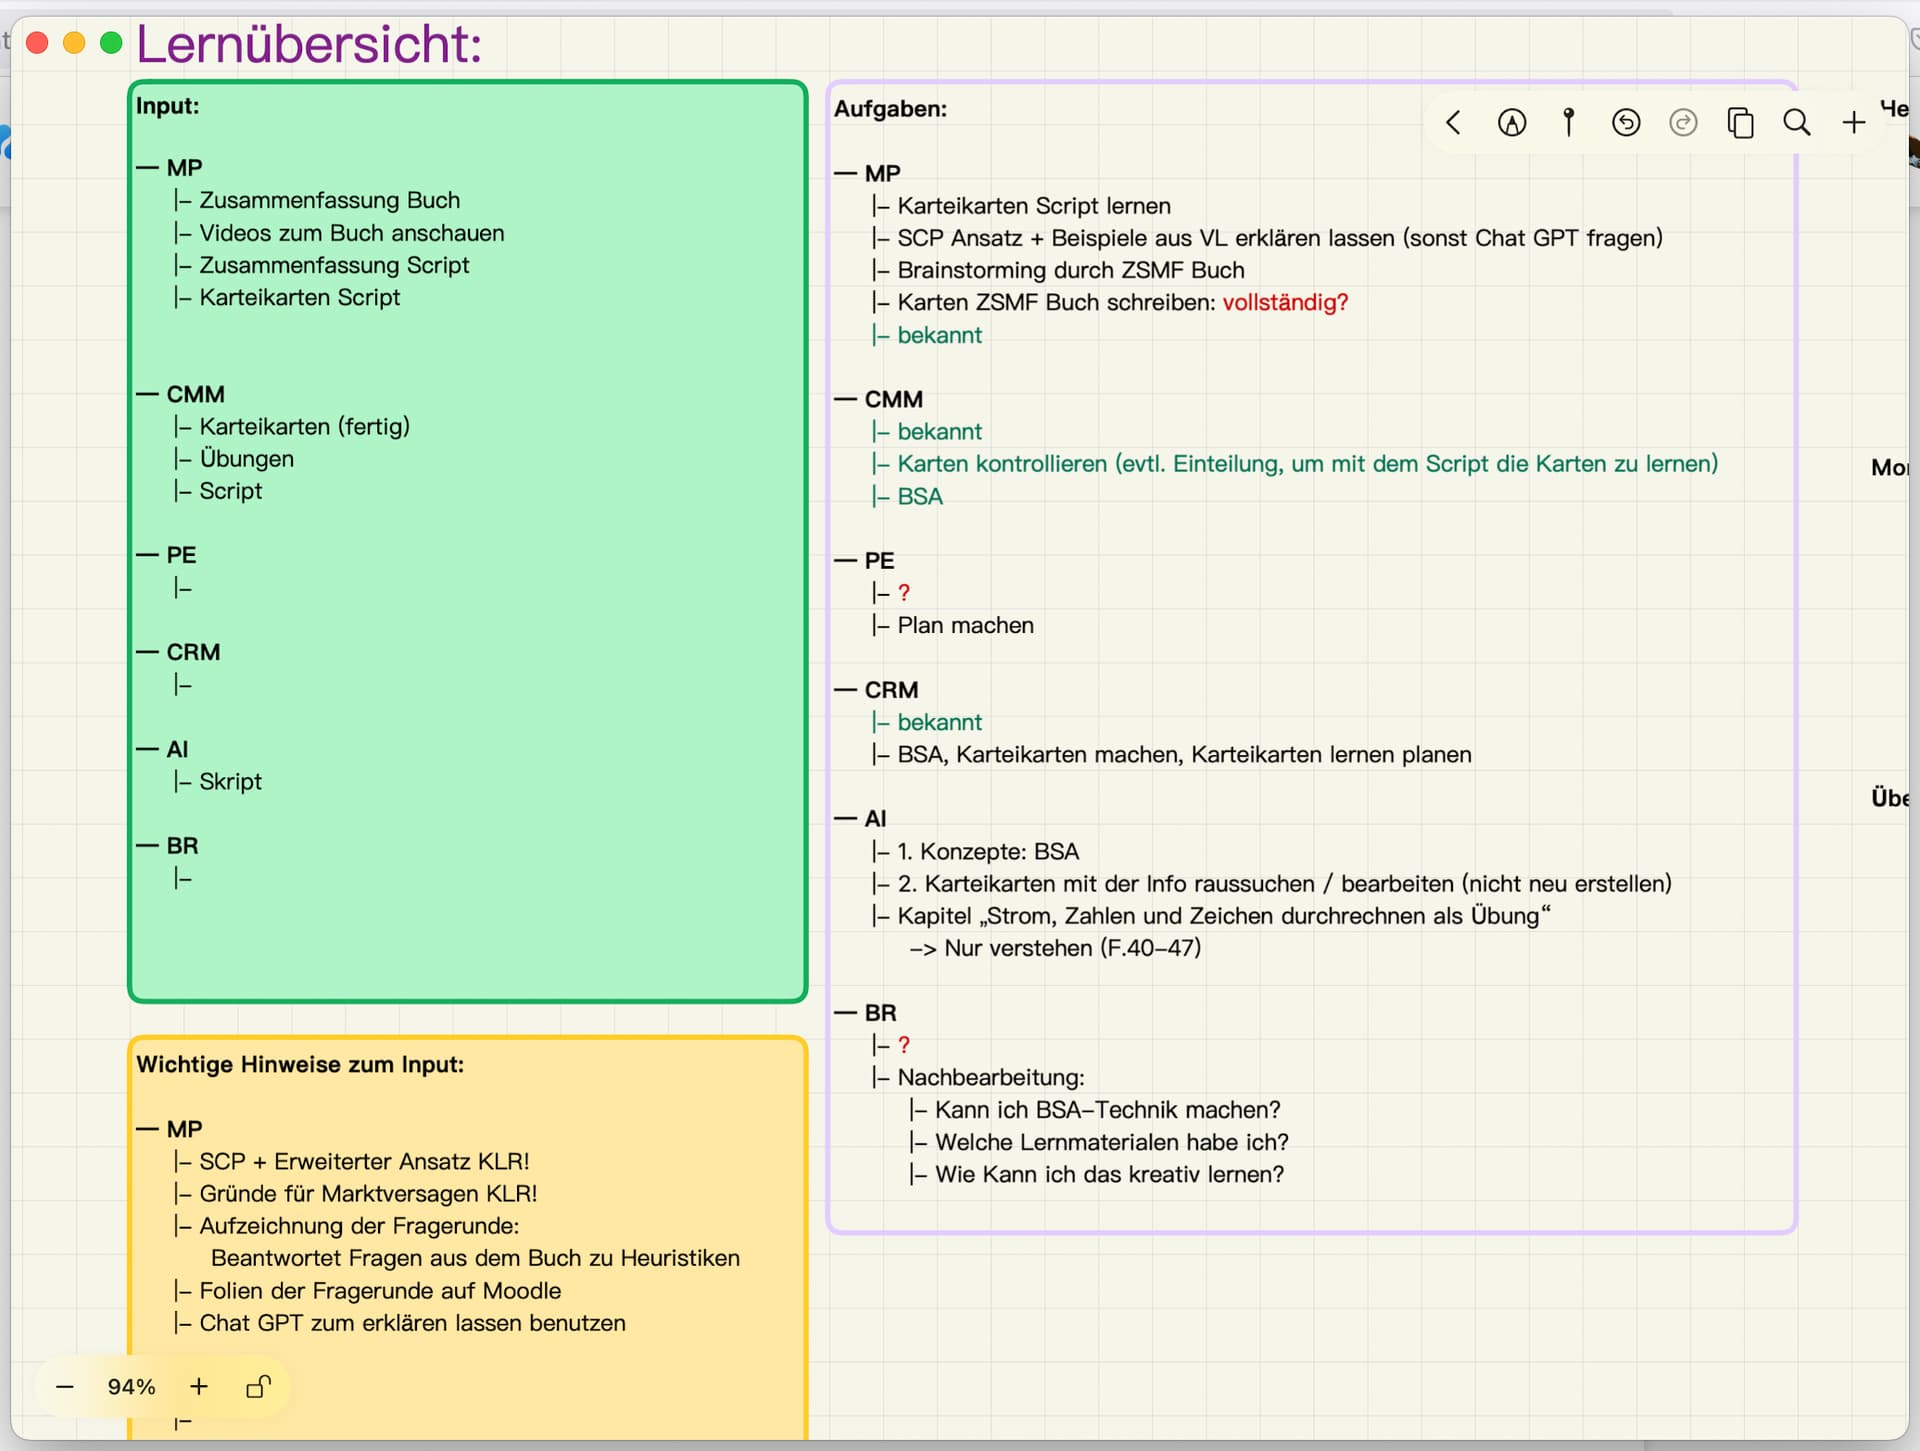Click 'Karteikarten (fertig)' under CMM

click(304, 426)
